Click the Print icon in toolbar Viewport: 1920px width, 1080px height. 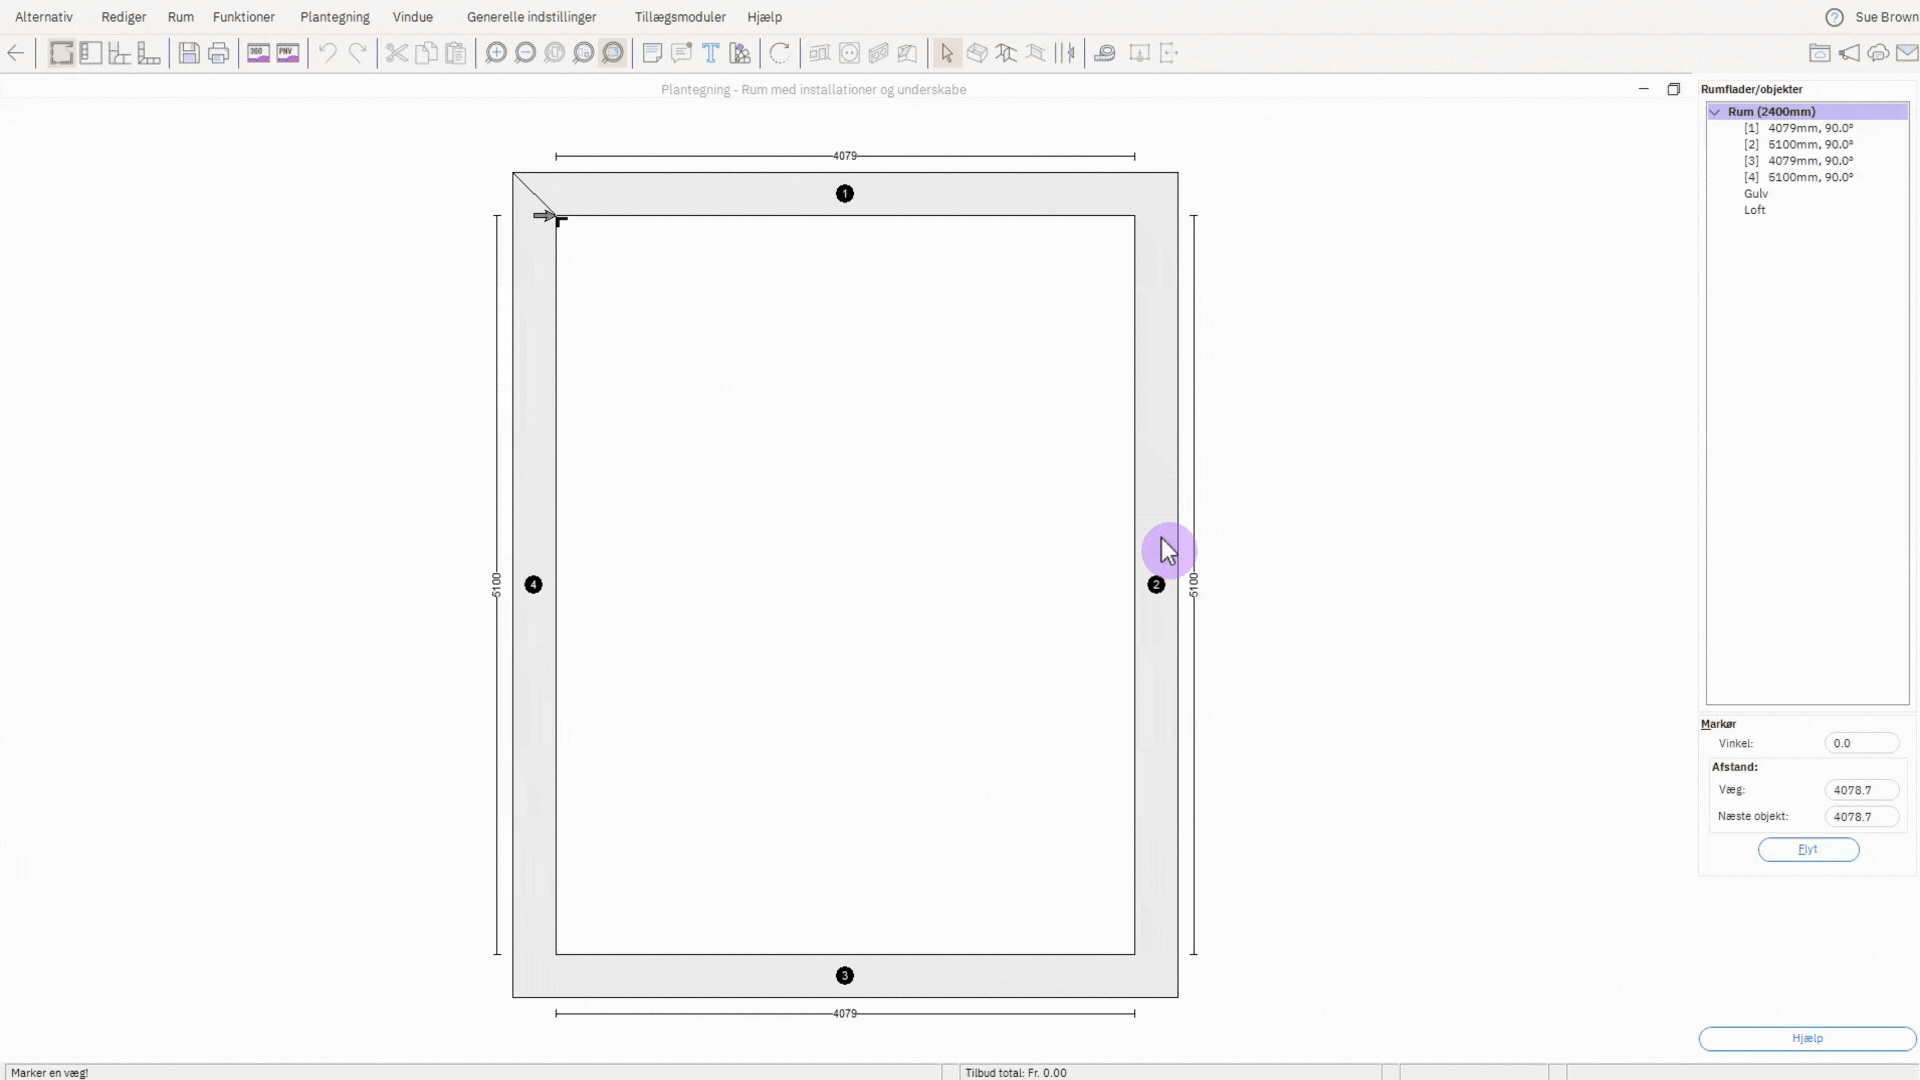click(x=218, y=53)
